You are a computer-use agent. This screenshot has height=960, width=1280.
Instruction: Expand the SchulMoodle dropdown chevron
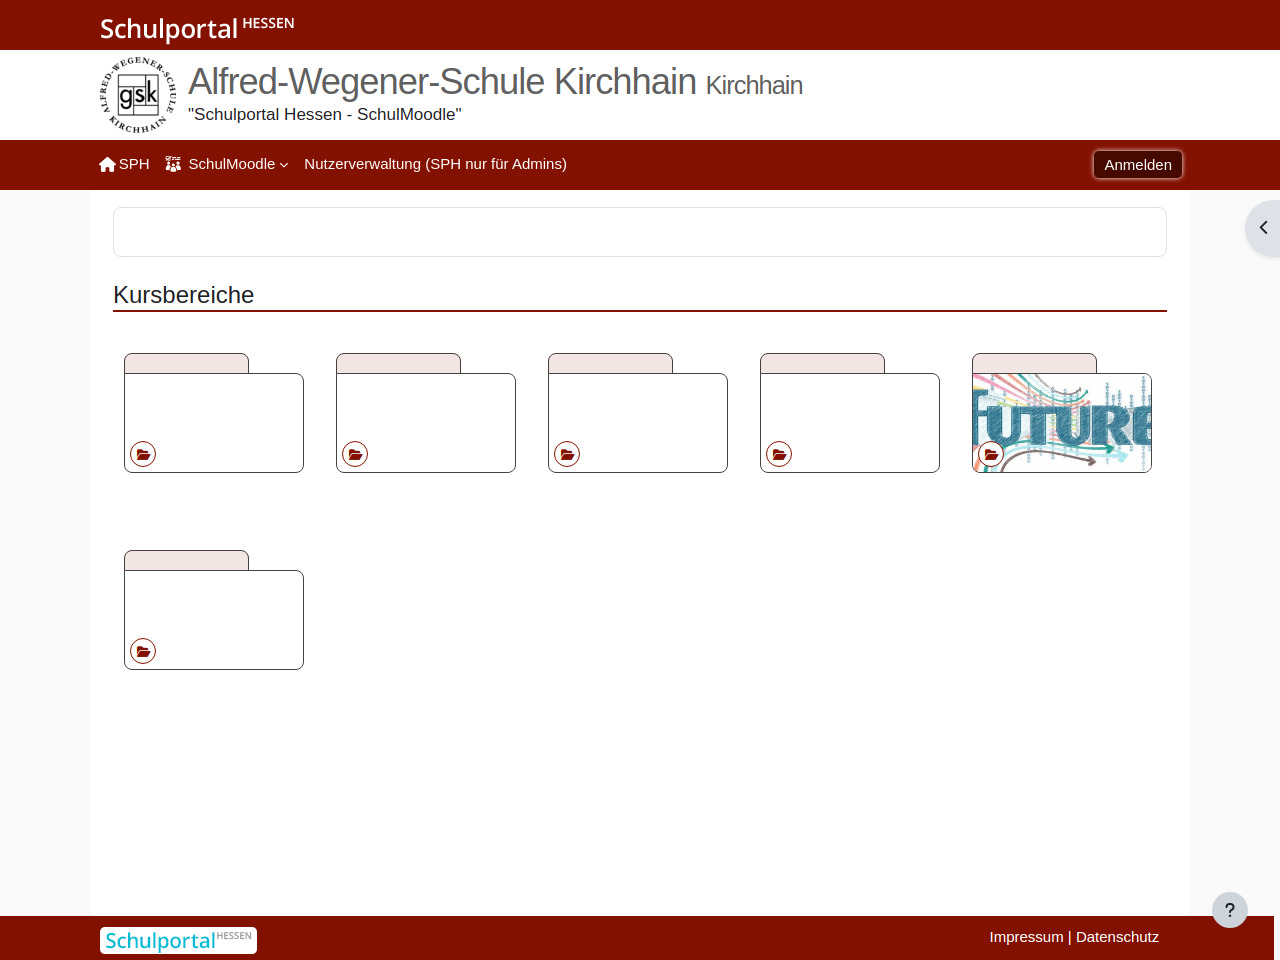click(x=284, y=165)
